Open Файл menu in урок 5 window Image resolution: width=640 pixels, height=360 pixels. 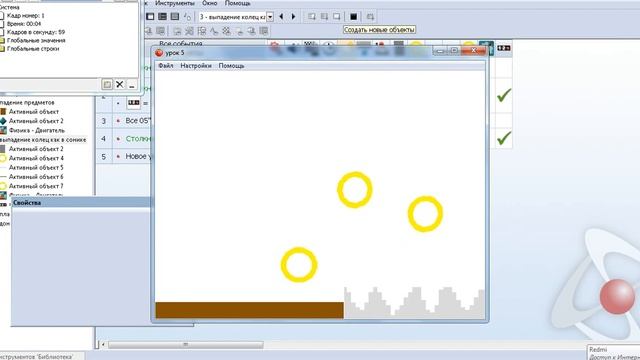tap(166, 66)
